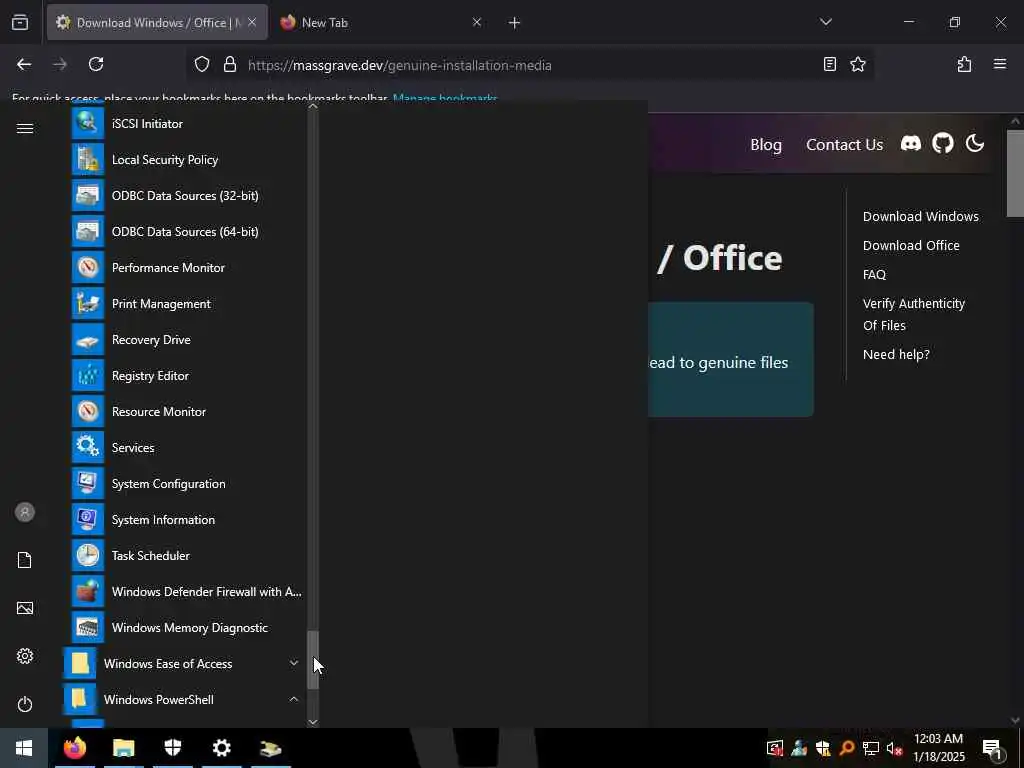Reload the current page
Screen dimensions: 1024x768
point(96,64)
